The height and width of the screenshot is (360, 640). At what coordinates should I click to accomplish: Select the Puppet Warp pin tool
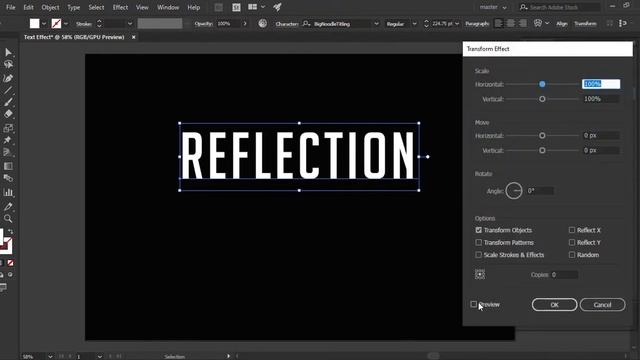(8, 140)
